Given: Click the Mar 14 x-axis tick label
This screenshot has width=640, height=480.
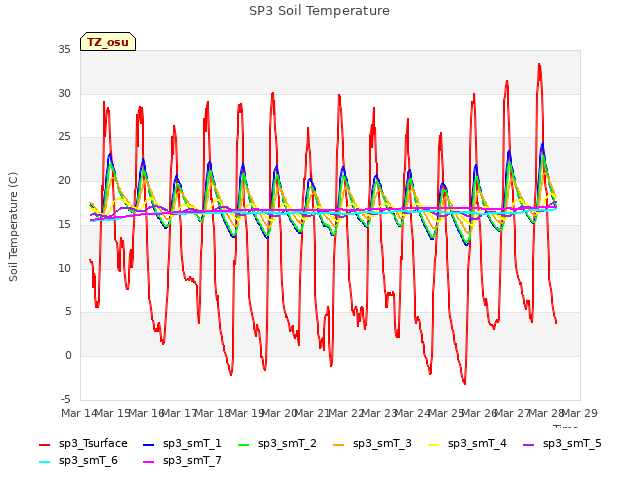Looking at the screenshot, I should [79, 413].
